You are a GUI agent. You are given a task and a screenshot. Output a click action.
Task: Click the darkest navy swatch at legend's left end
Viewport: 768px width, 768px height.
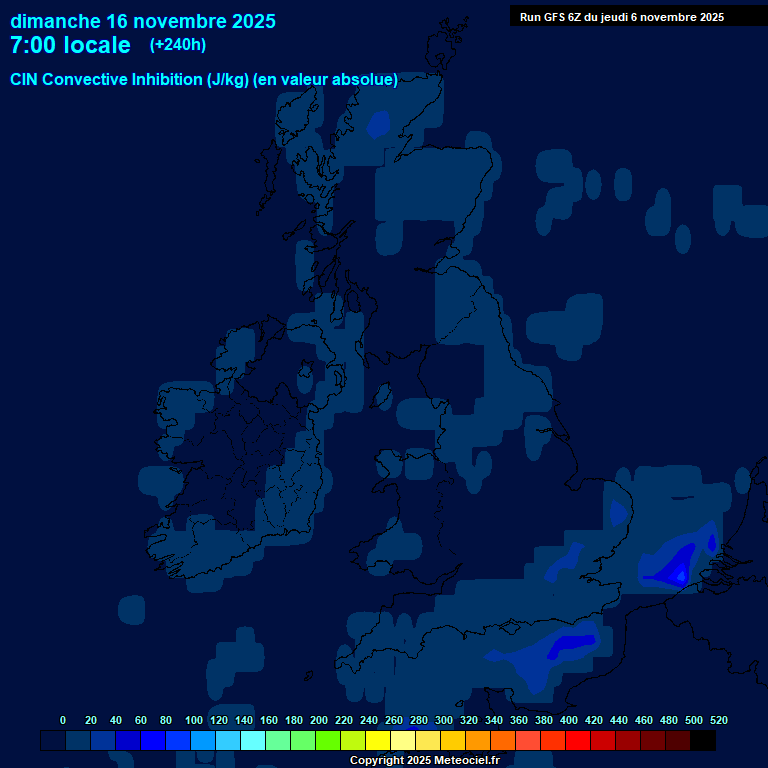pyautogui.click(x=53, y=740)
